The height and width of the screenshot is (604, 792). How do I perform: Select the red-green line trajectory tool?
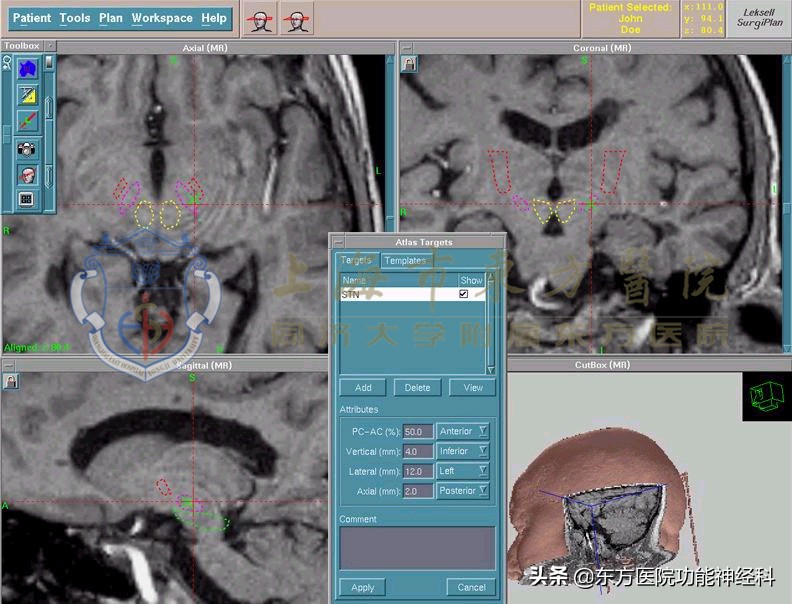click(27, 121)
